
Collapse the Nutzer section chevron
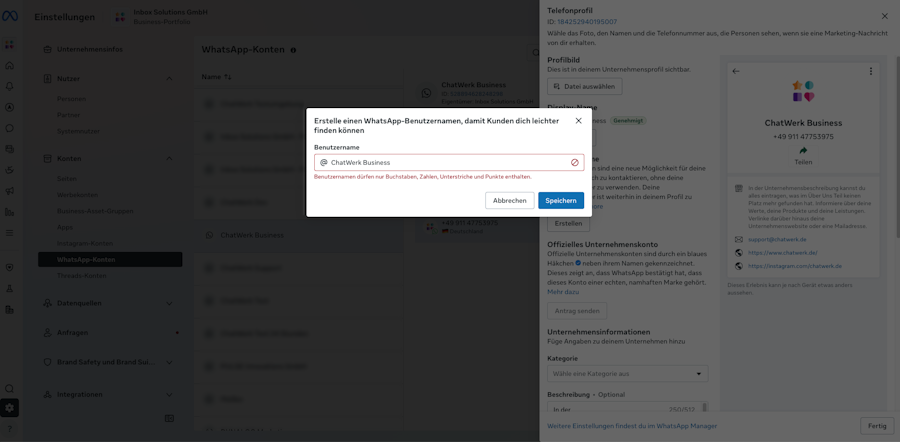click(169, 79)
